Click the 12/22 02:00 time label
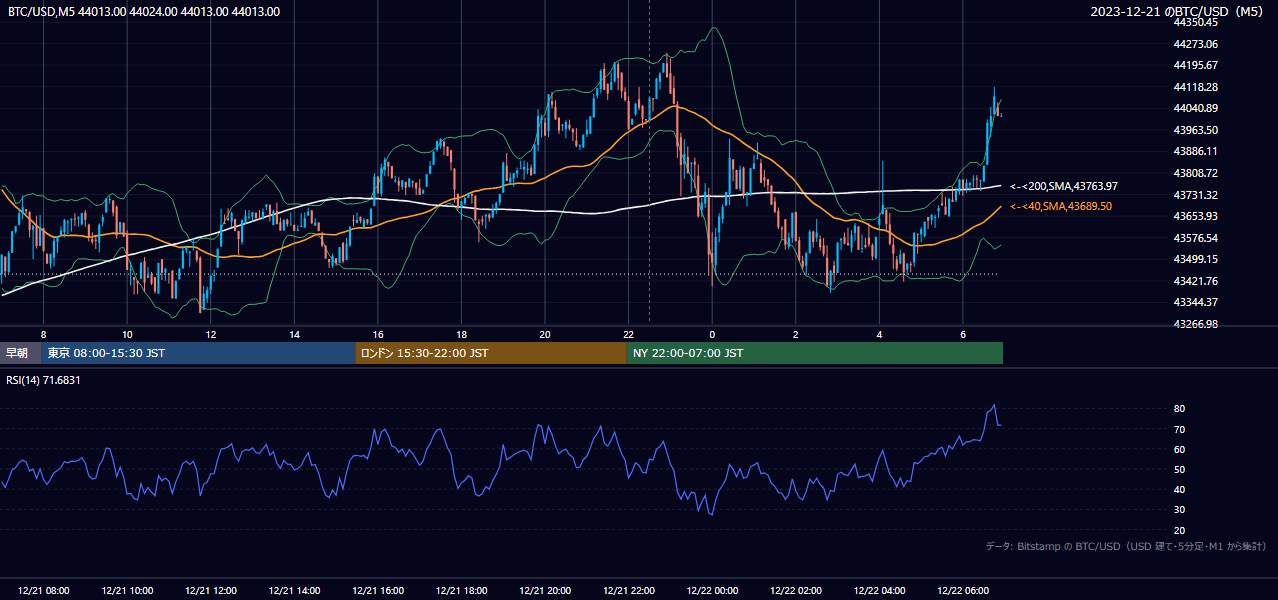 tap(795, 591)
